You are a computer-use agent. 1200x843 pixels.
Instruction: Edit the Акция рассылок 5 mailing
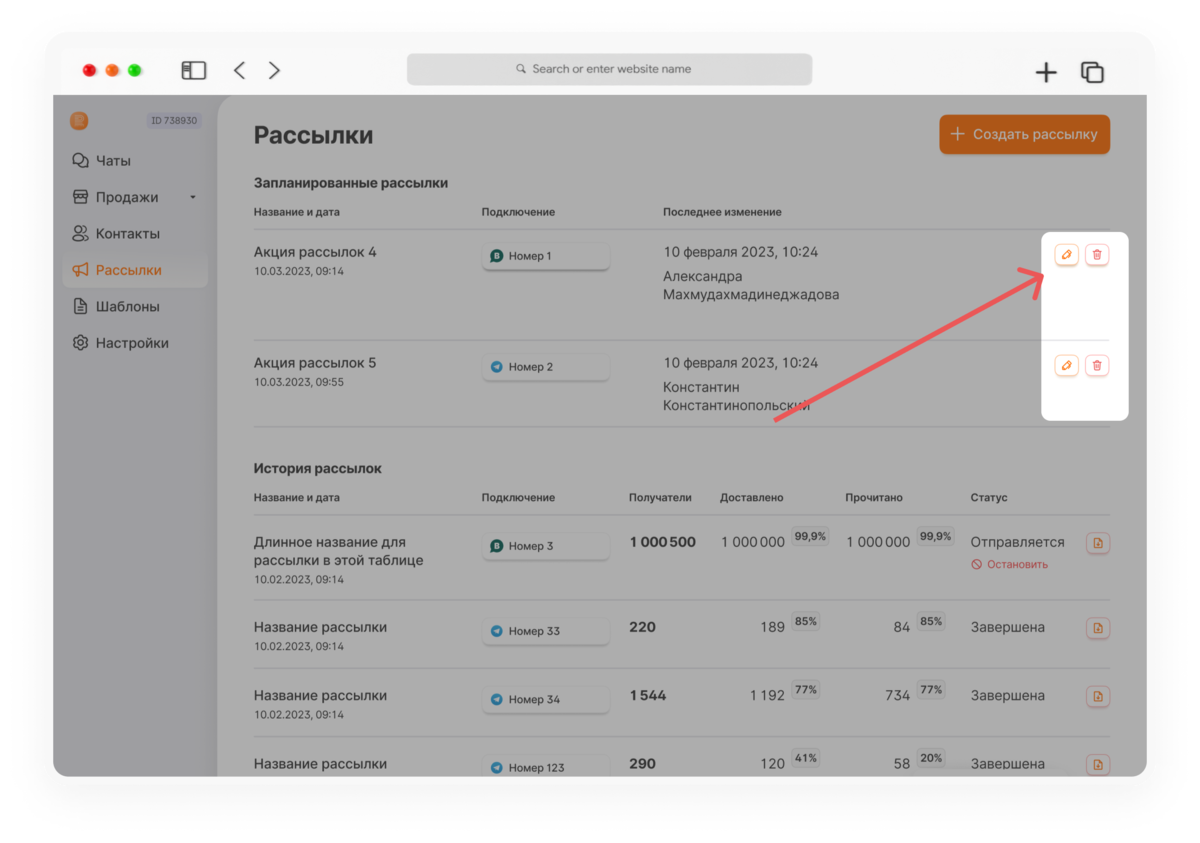1066,366
